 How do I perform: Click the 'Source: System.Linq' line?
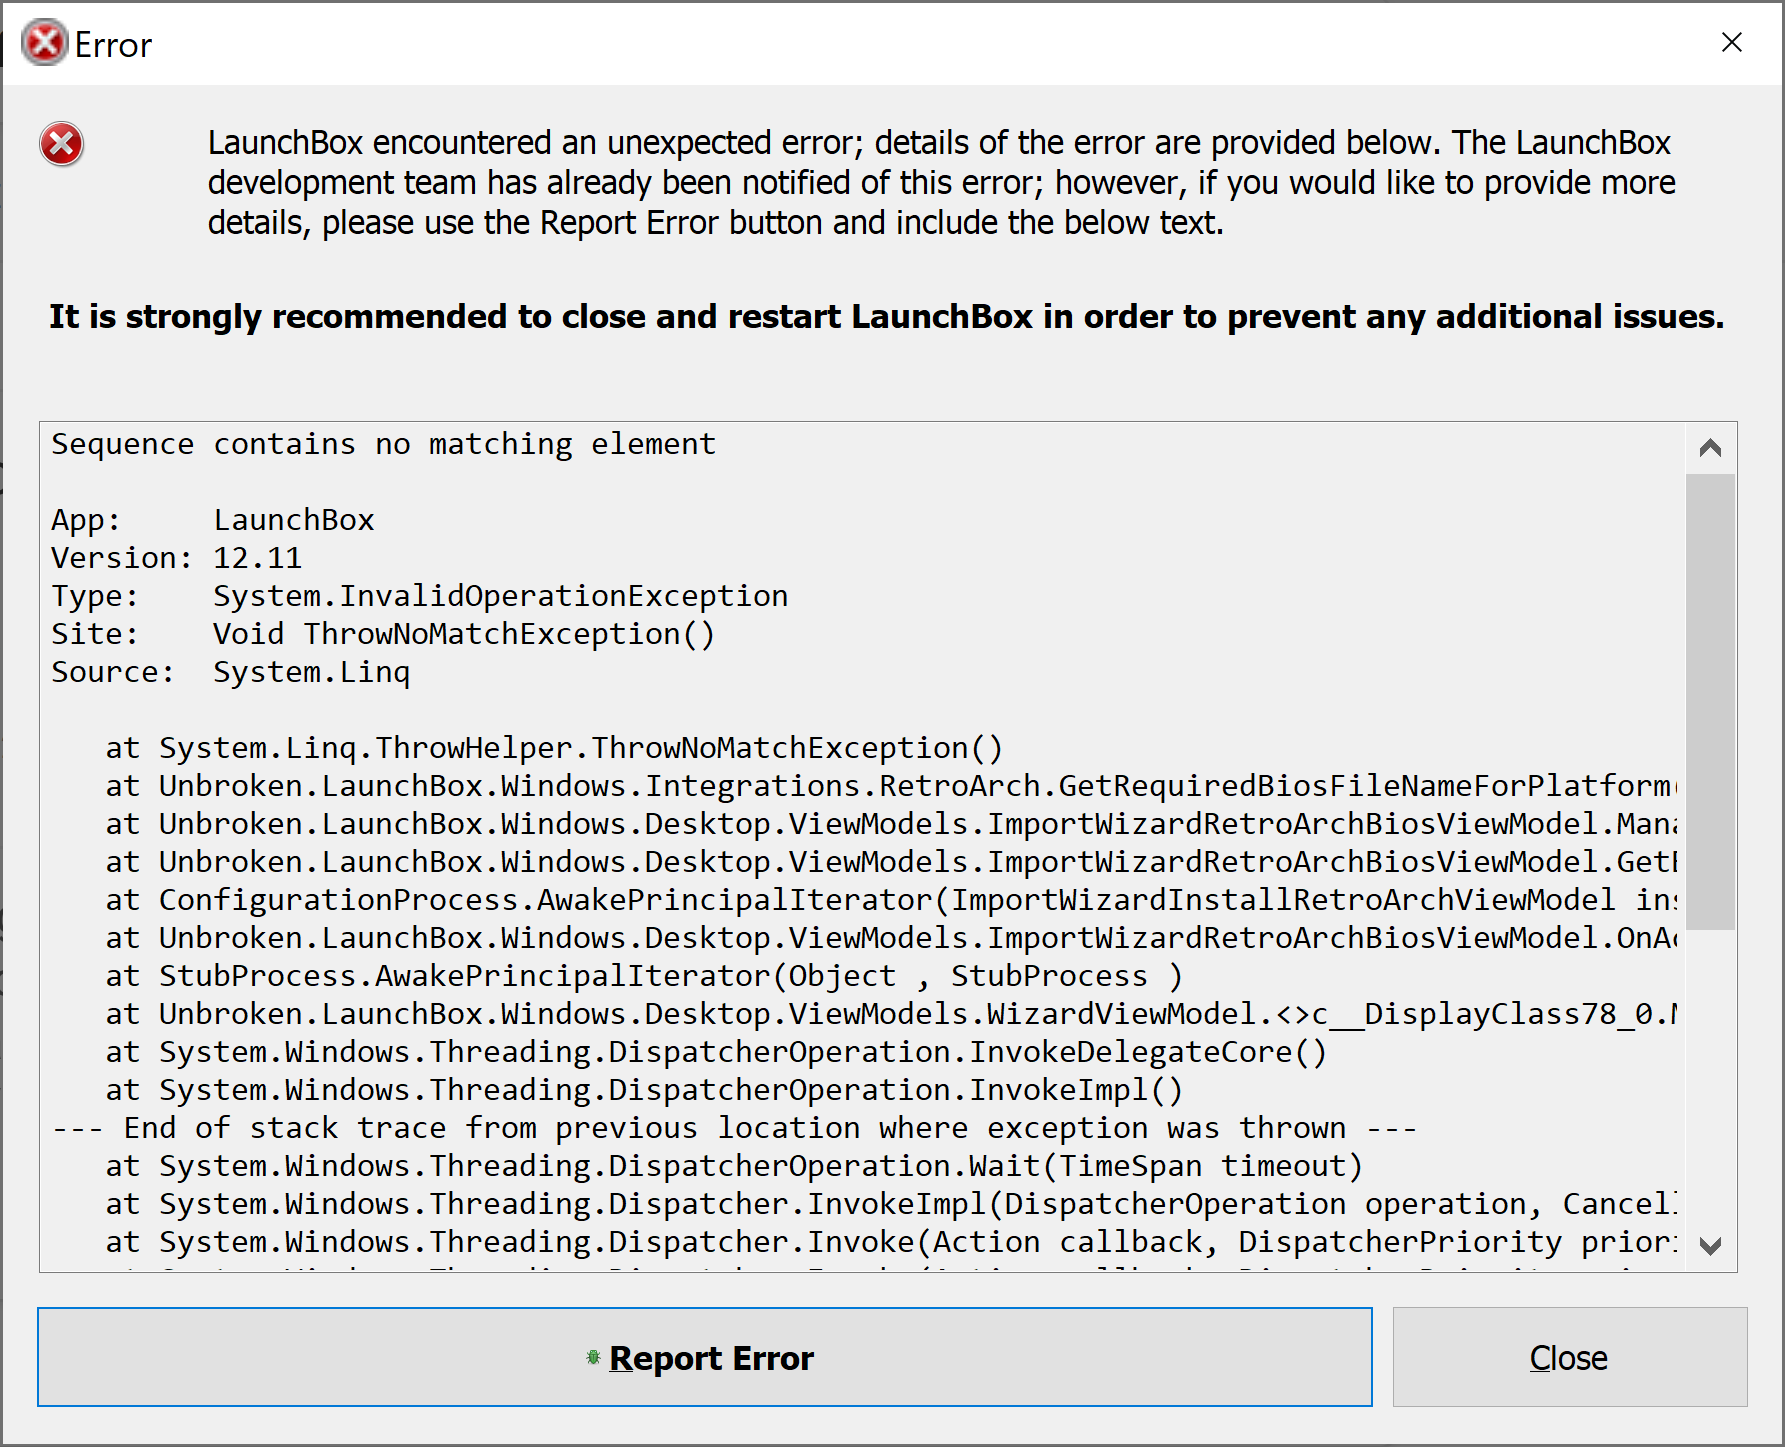pyautogui.click(x=231, y=672)
